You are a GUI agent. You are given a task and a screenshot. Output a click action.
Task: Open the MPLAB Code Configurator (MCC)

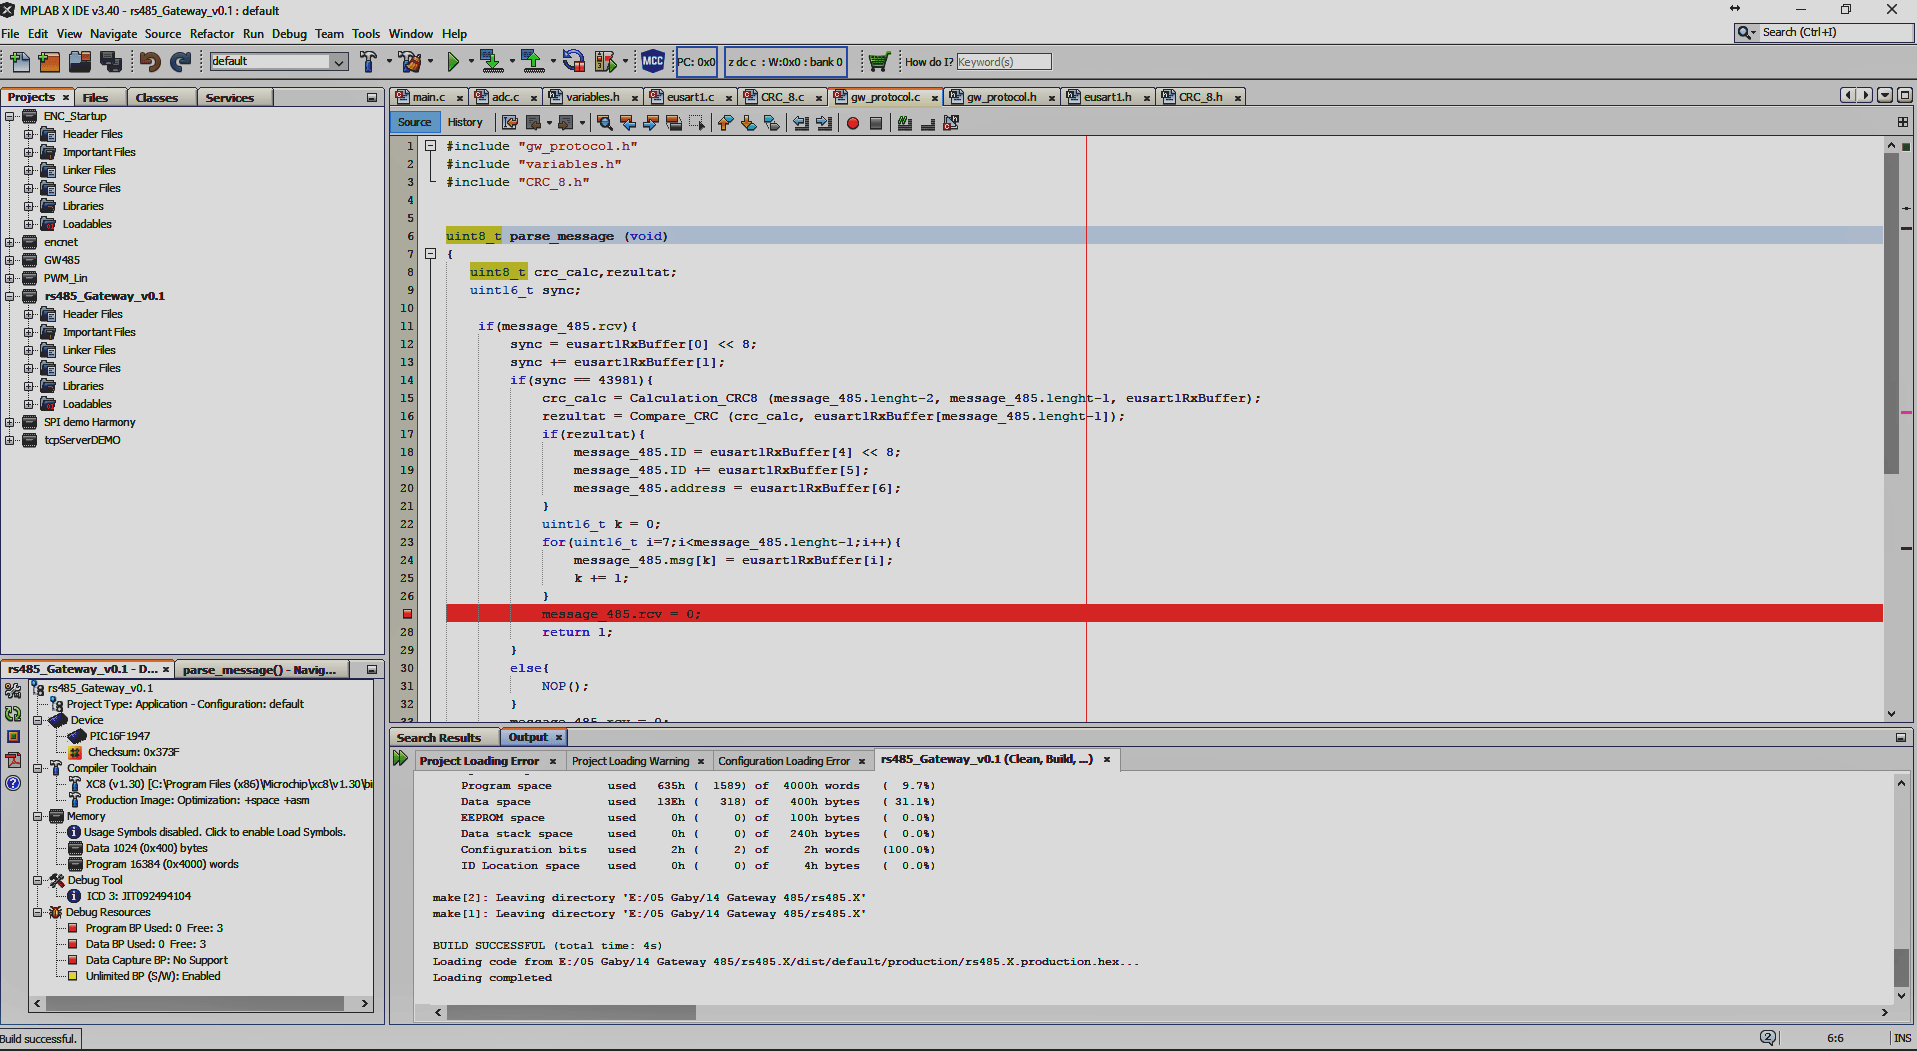coord(653,61)
